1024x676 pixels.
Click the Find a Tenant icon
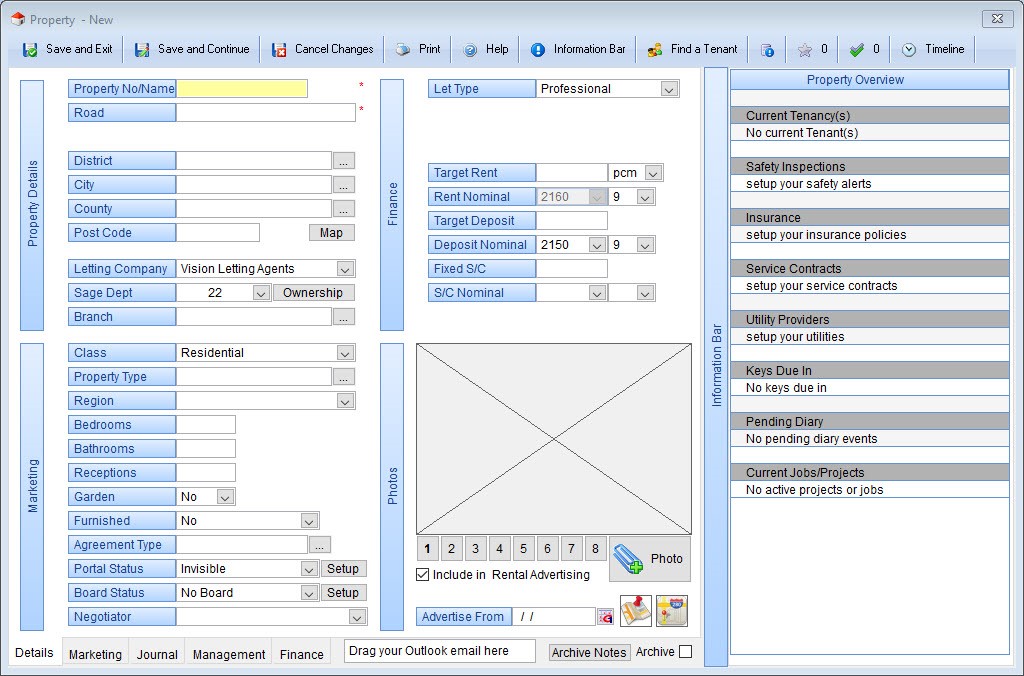coord(654,50)
